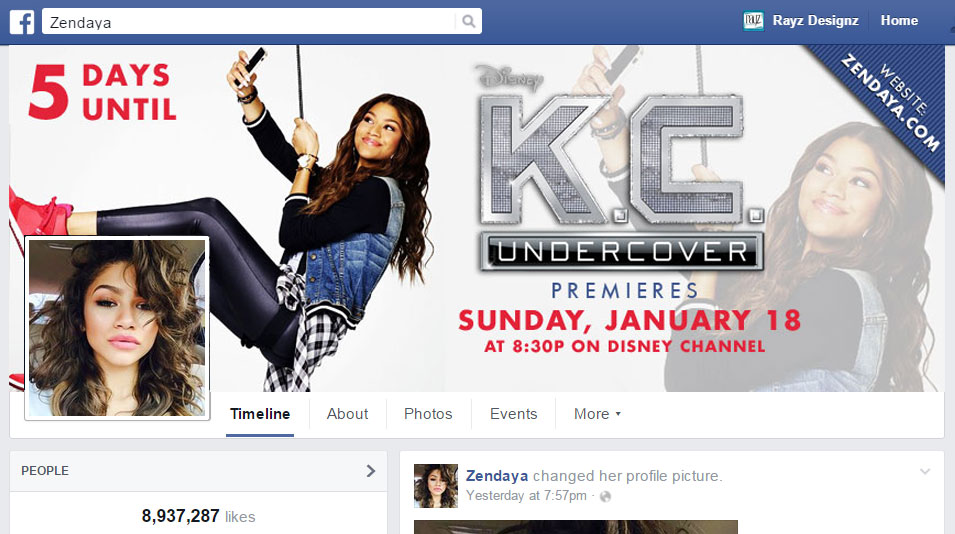Open the Yesterday at 7:57pm timestamp
Viewport: 955px width, 534px height.
coord(526,496)
